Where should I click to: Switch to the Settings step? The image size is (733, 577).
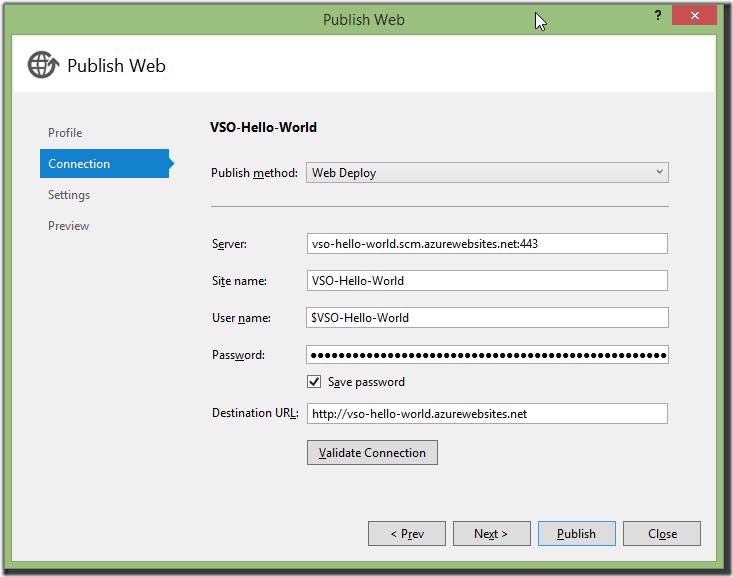[x=69, y=195]
